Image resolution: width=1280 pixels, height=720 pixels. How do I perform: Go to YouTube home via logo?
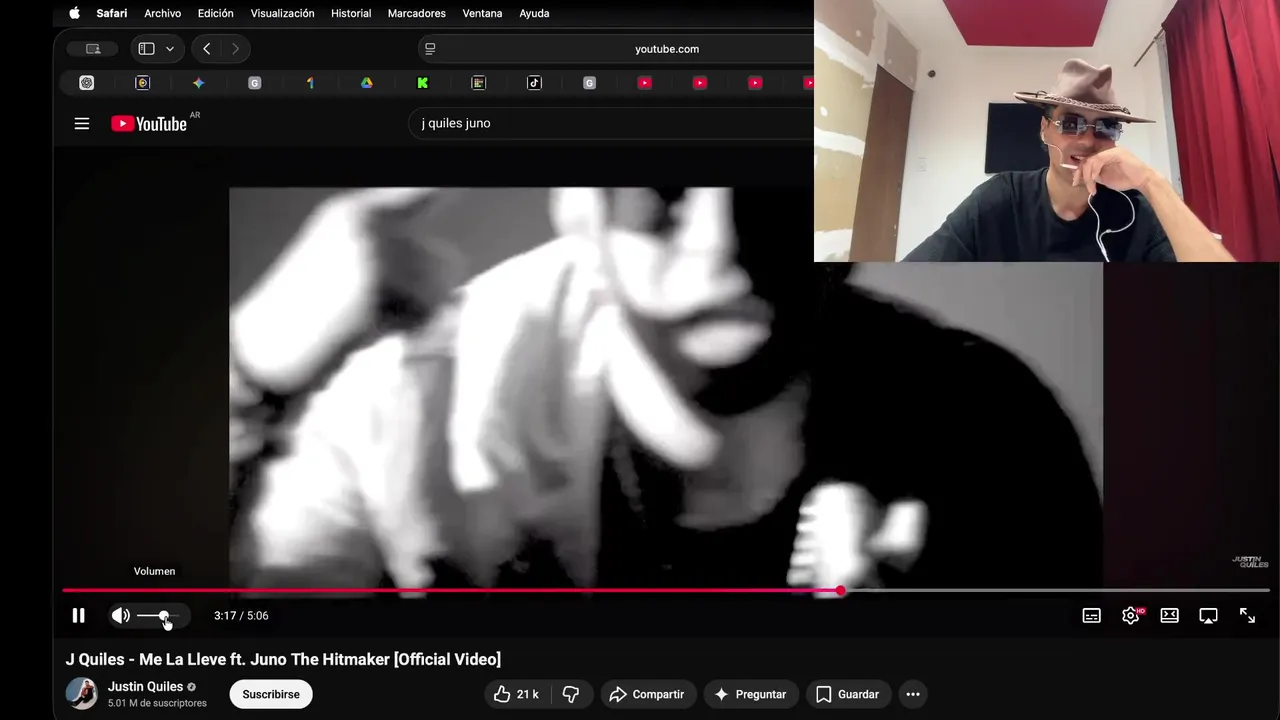[x=149, y=124]
